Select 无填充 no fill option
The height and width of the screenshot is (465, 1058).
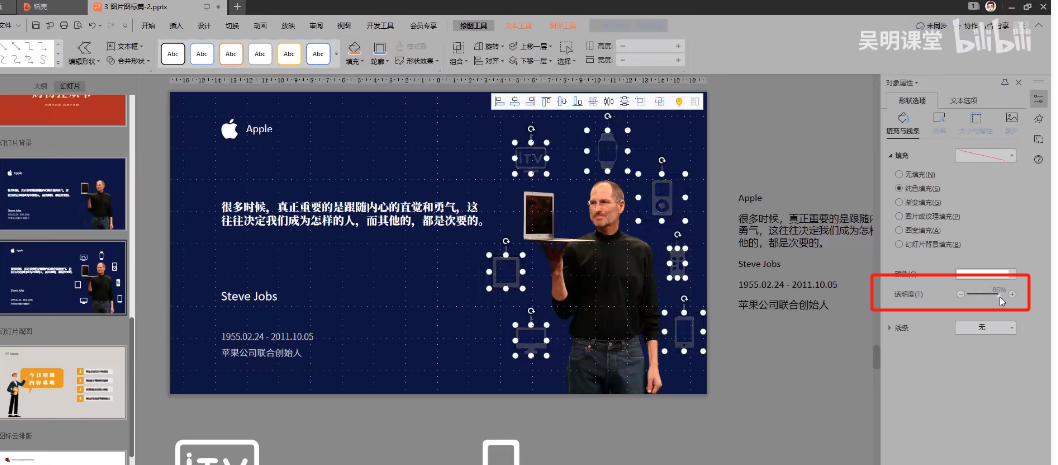tap(915, 175)
